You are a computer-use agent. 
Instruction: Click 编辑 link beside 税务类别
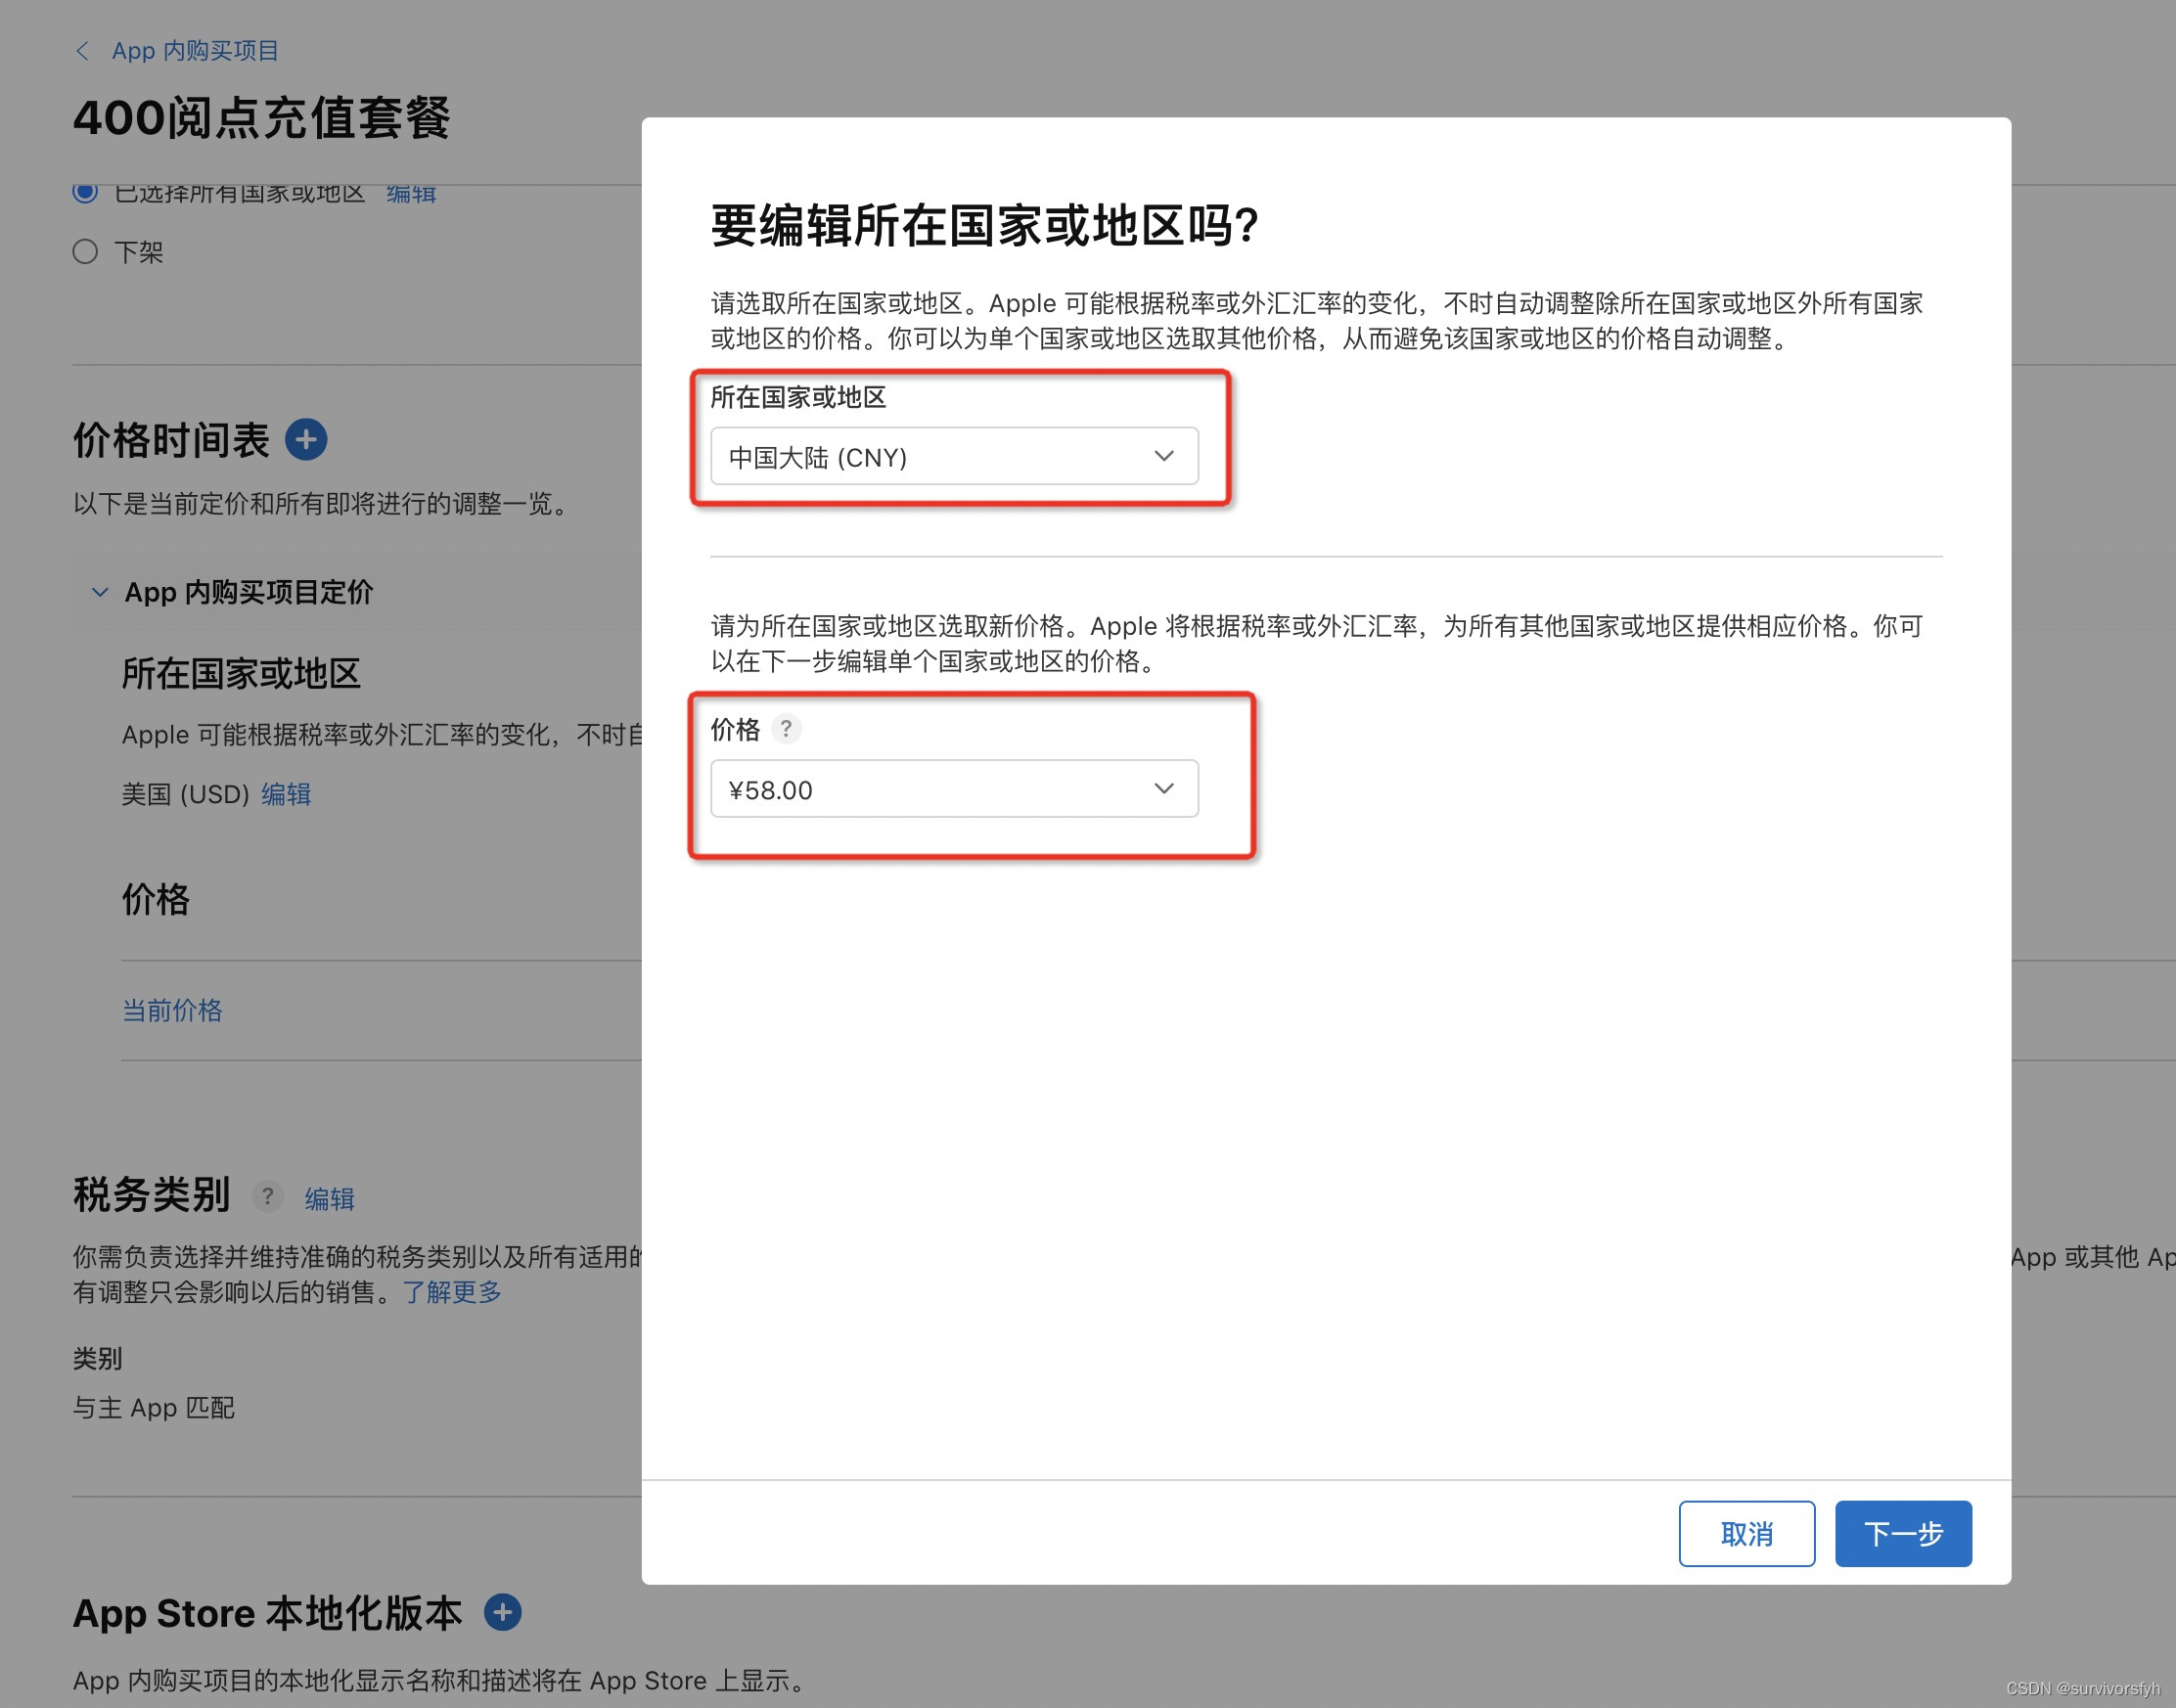coord(329,1198)
